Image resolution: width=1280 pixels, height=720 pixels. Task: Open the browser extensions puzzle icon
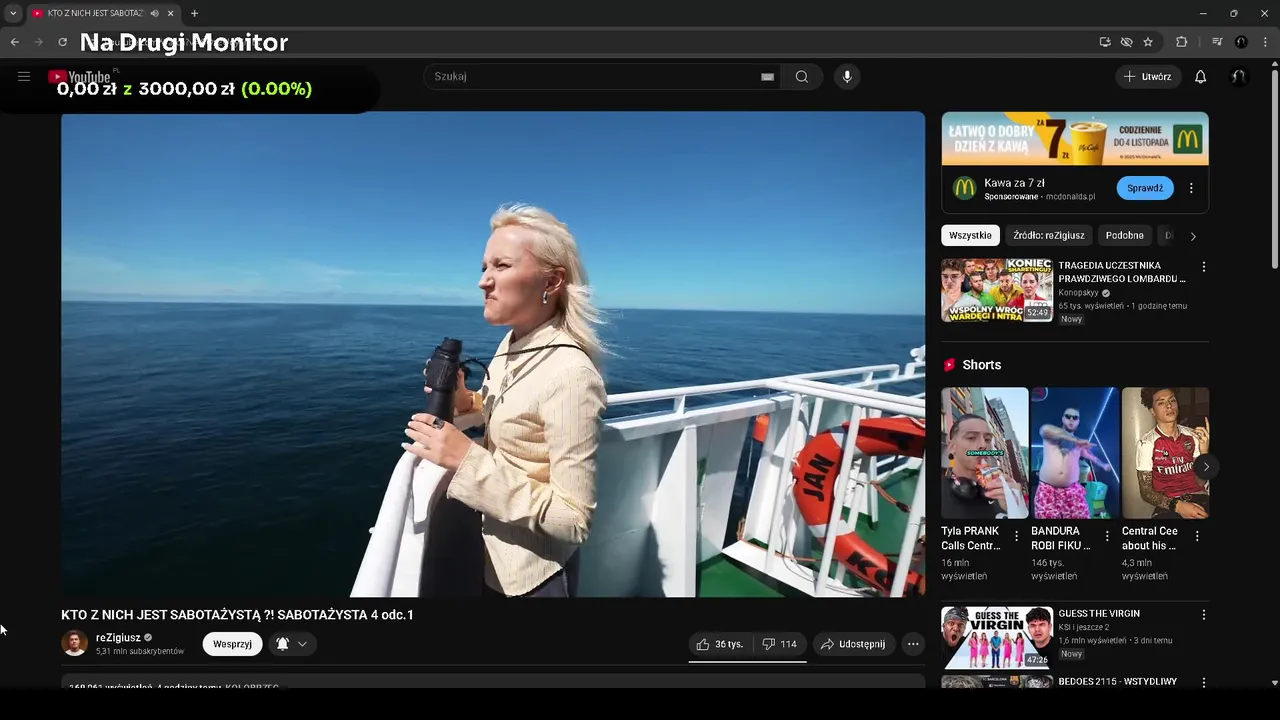point(1181,42)
